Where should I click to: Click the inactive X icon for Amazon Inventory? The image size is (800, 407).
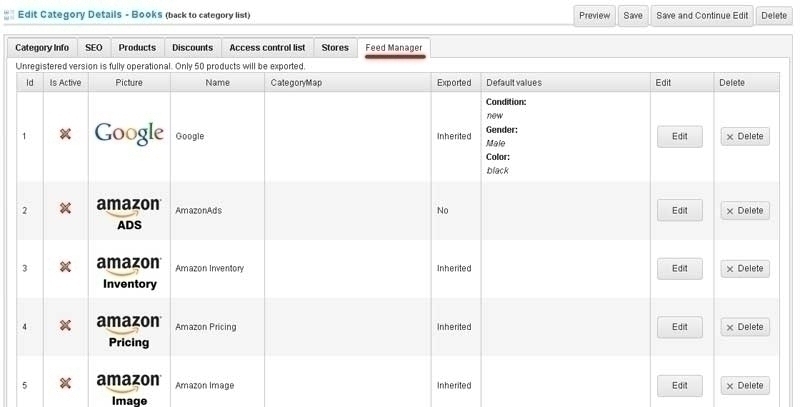[65, 267]
